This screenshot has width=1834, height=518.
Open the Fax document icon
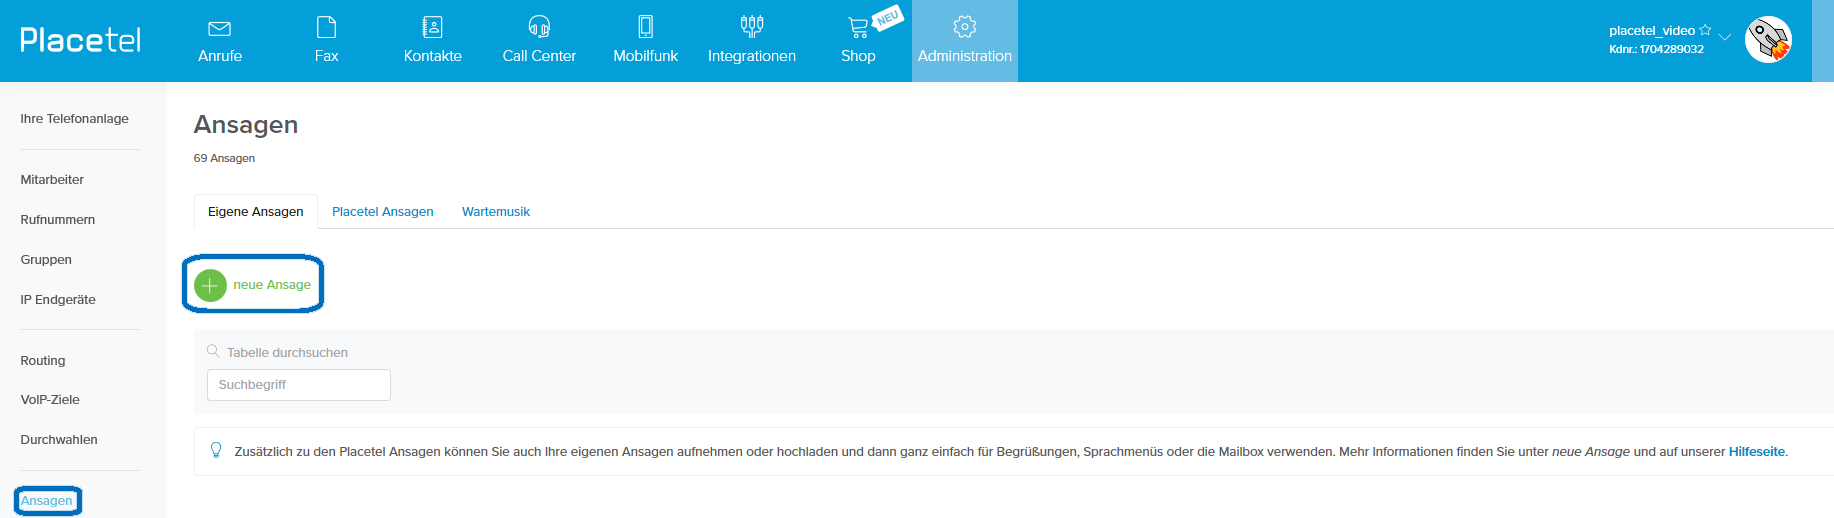click(x=326, y=27)
